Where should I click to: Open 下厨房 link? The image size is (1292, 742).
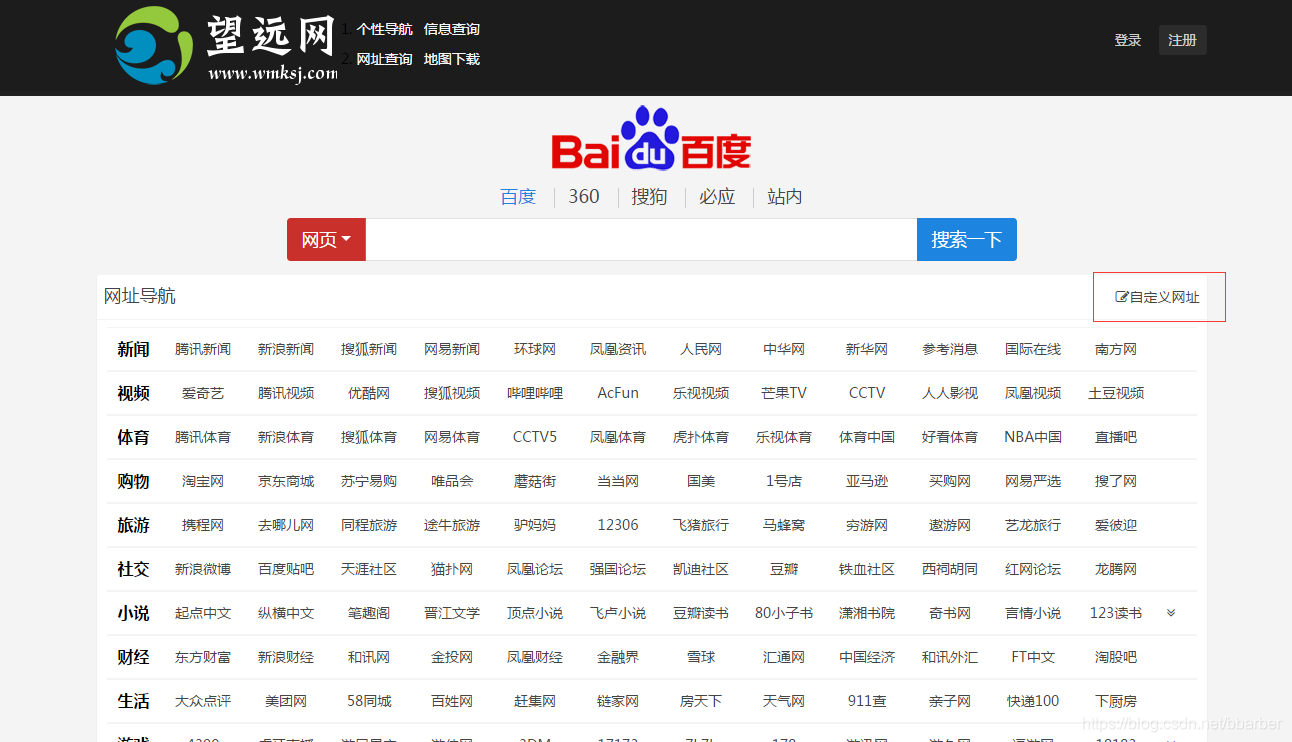tap(1116, 701)
